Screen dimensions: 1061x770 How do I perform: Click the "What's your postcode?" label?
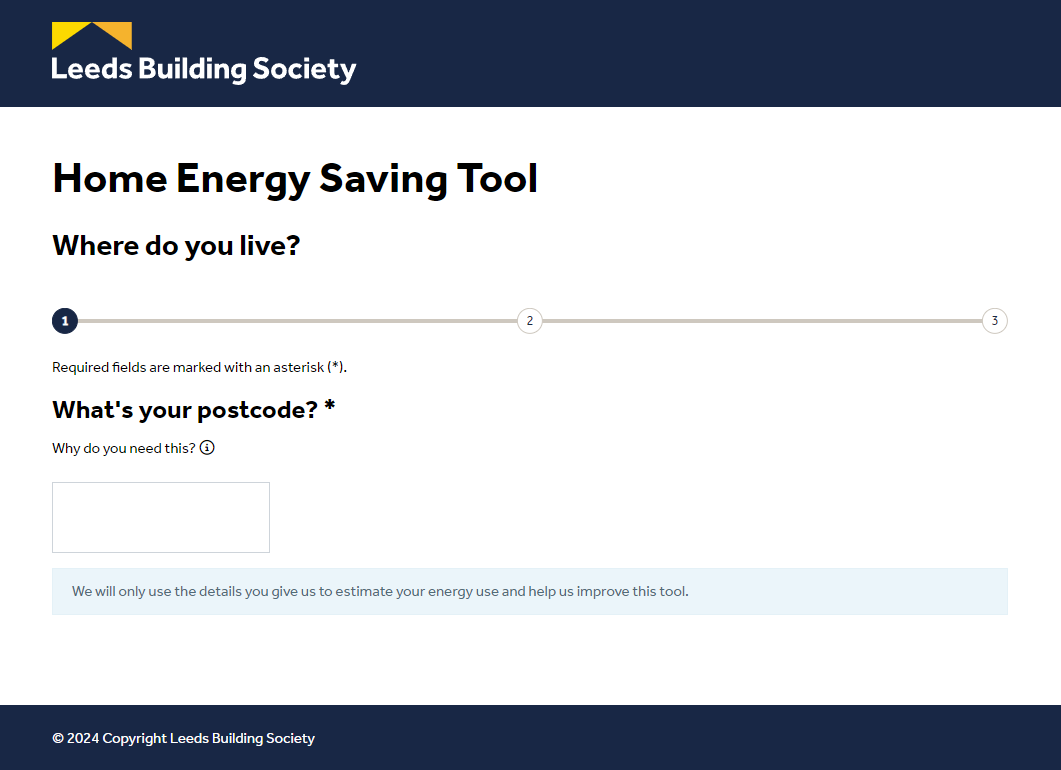point(184,410)
